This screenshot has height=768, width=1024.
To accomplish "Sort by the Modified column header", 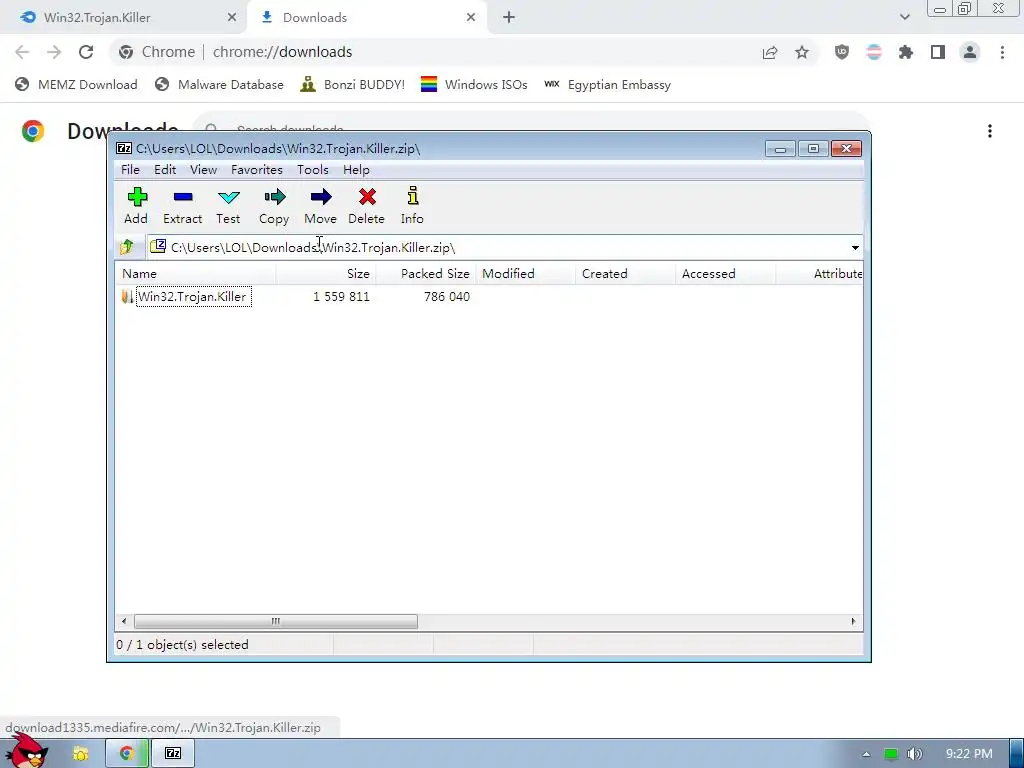I will coord(526,274).
